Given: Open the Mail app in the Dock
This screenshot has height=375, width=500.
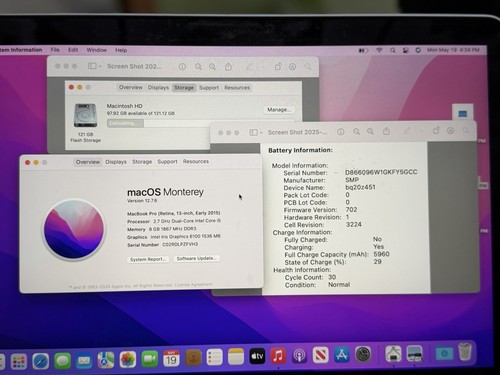Looking at the screenshot, I should click(x=84, y=361).
